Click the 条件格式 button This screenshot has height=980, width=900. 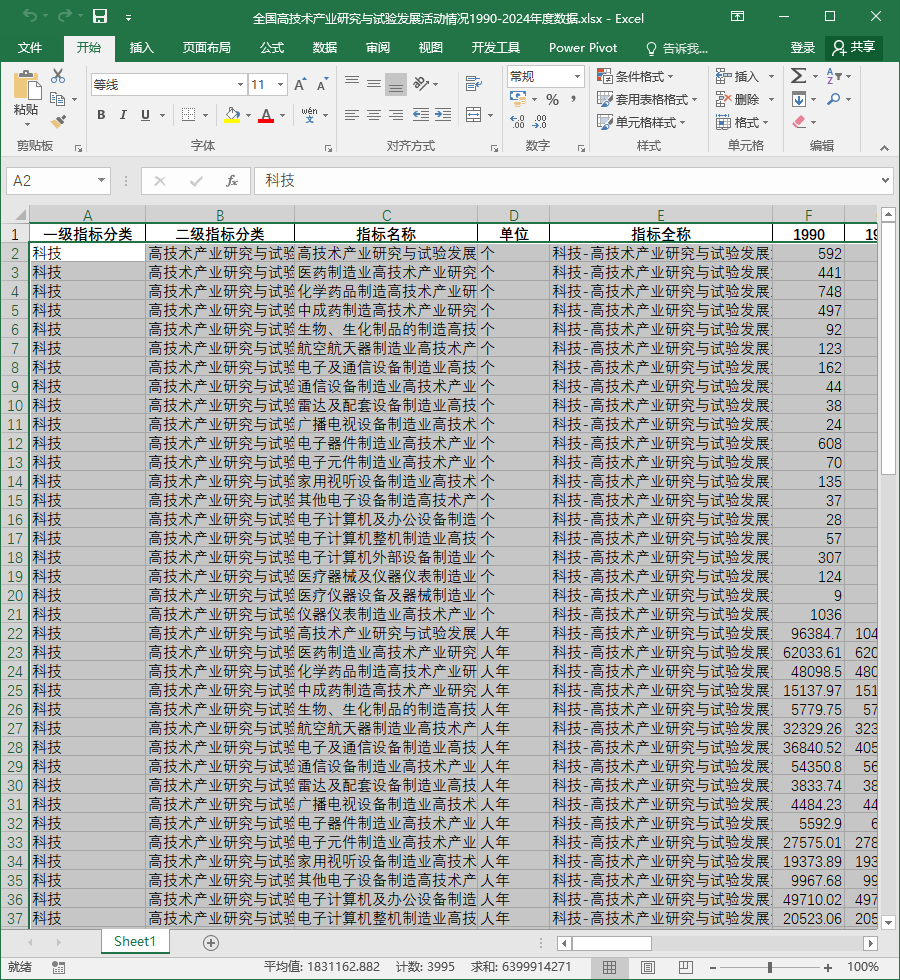click(x=635, y=76)
